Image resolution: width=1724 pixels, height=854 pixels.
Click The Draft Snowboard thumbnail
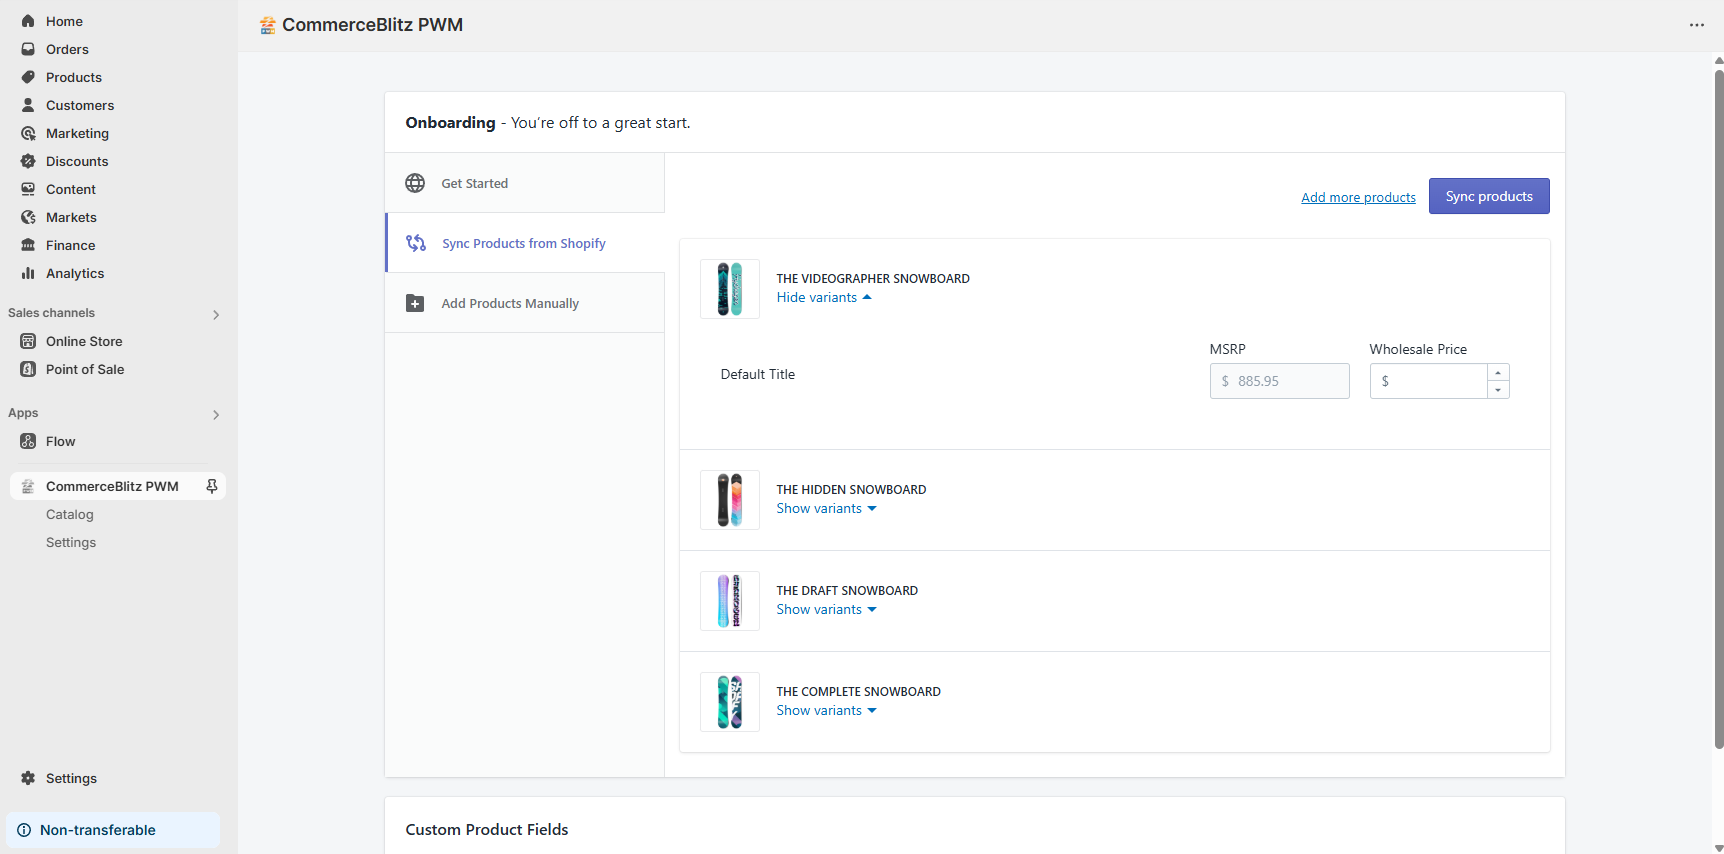click(x=730, y=601)
